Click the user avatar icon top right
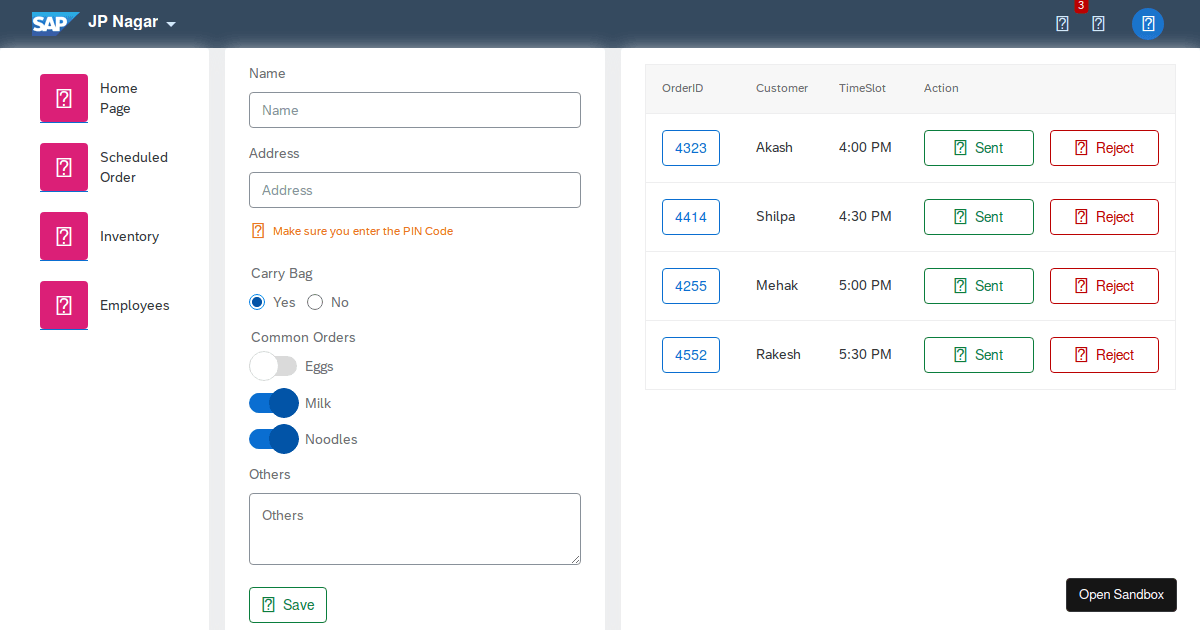1200x630 pixels. [x=1147, y=23]
